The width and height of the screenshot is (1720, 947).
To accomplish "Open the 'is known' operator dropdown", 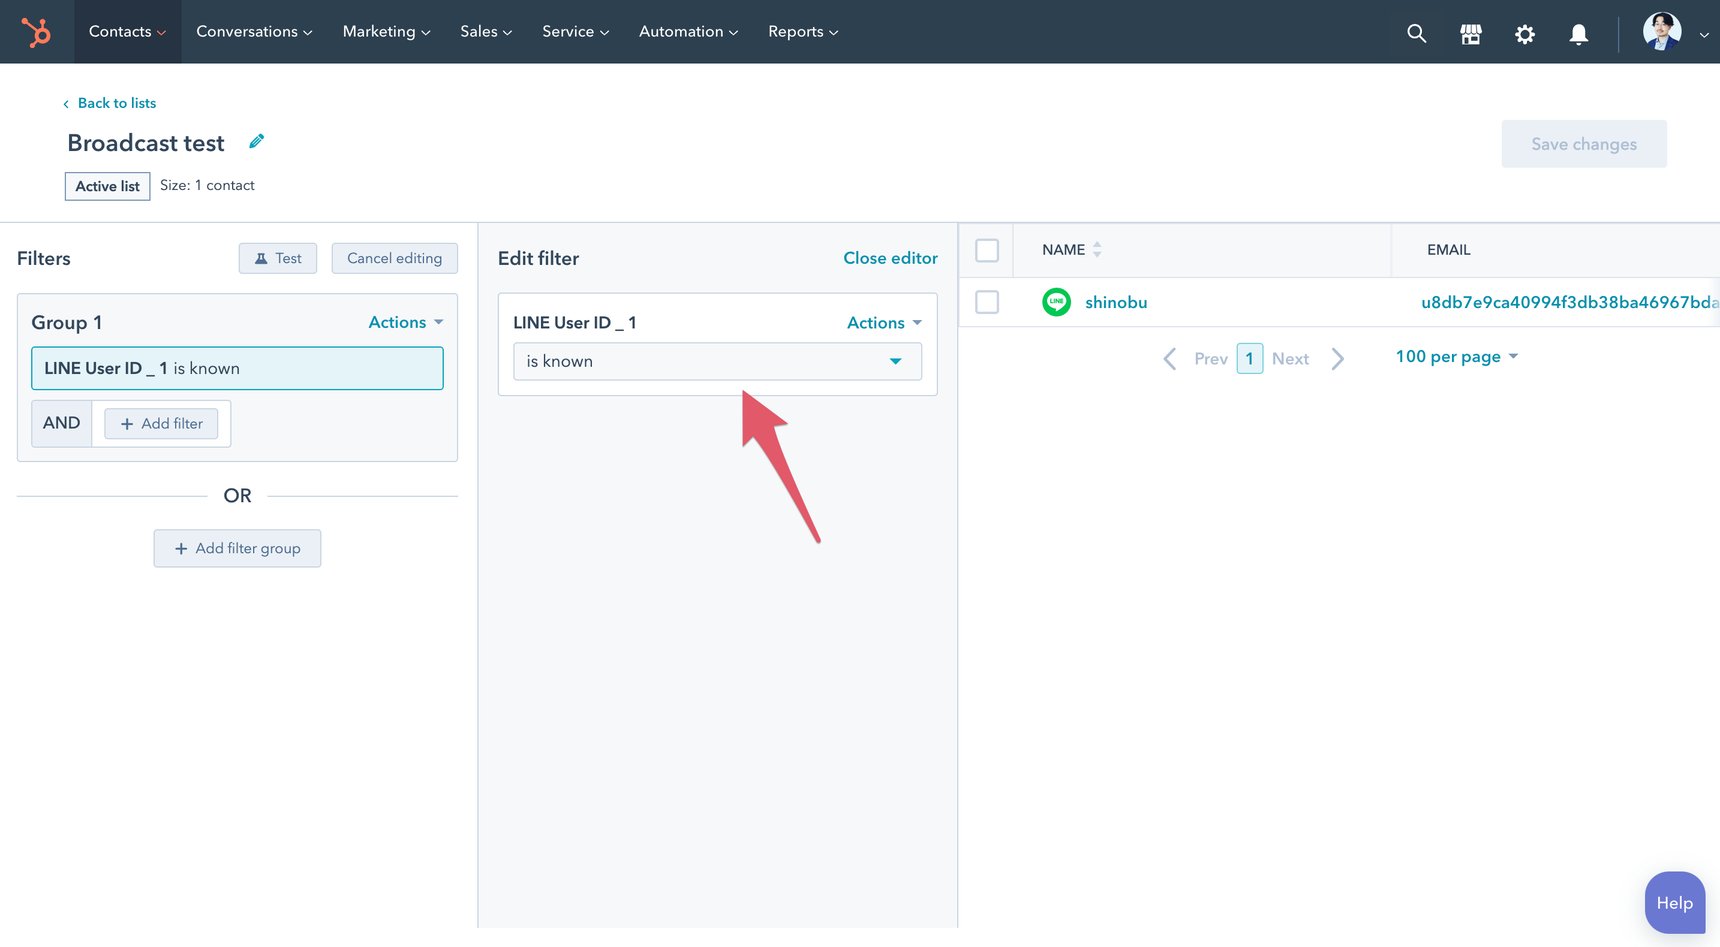I will pyautogui.click(x=716, y=361).
